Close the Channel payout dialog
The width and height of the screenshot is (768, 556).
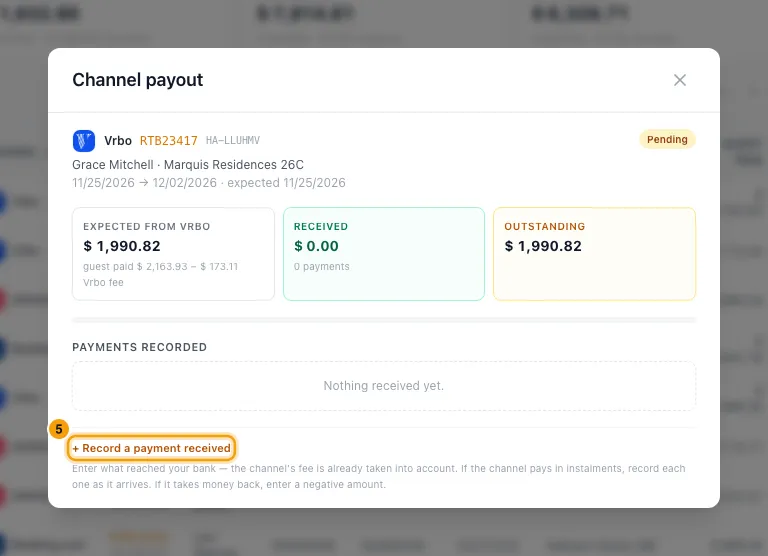point(679,80)
